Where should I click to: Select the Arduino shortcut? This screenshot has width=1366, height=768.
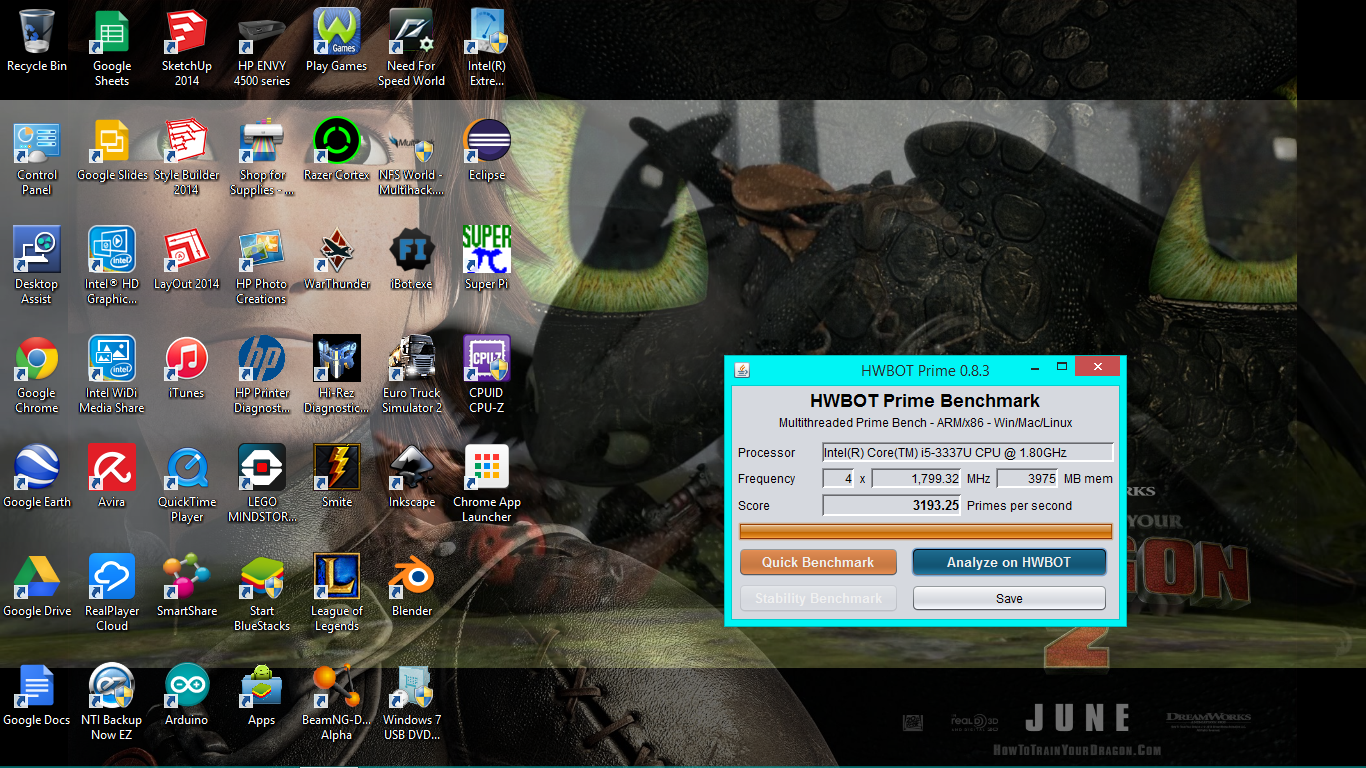[x=187, y=686]
